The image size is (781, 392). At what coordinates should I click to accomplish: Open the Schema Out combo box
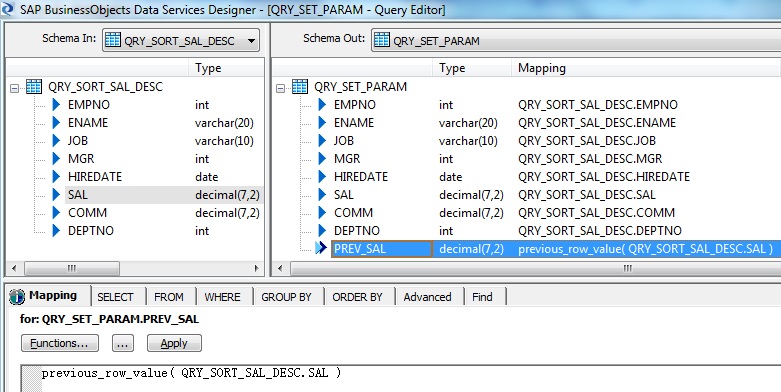pos(577,40)
